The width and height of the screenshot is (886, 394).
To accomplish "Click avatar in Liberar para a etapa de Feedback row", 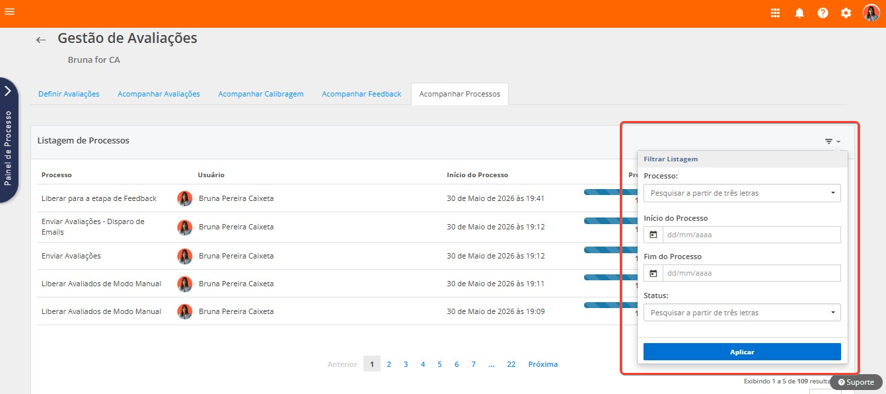I will (x=185, y=198).
